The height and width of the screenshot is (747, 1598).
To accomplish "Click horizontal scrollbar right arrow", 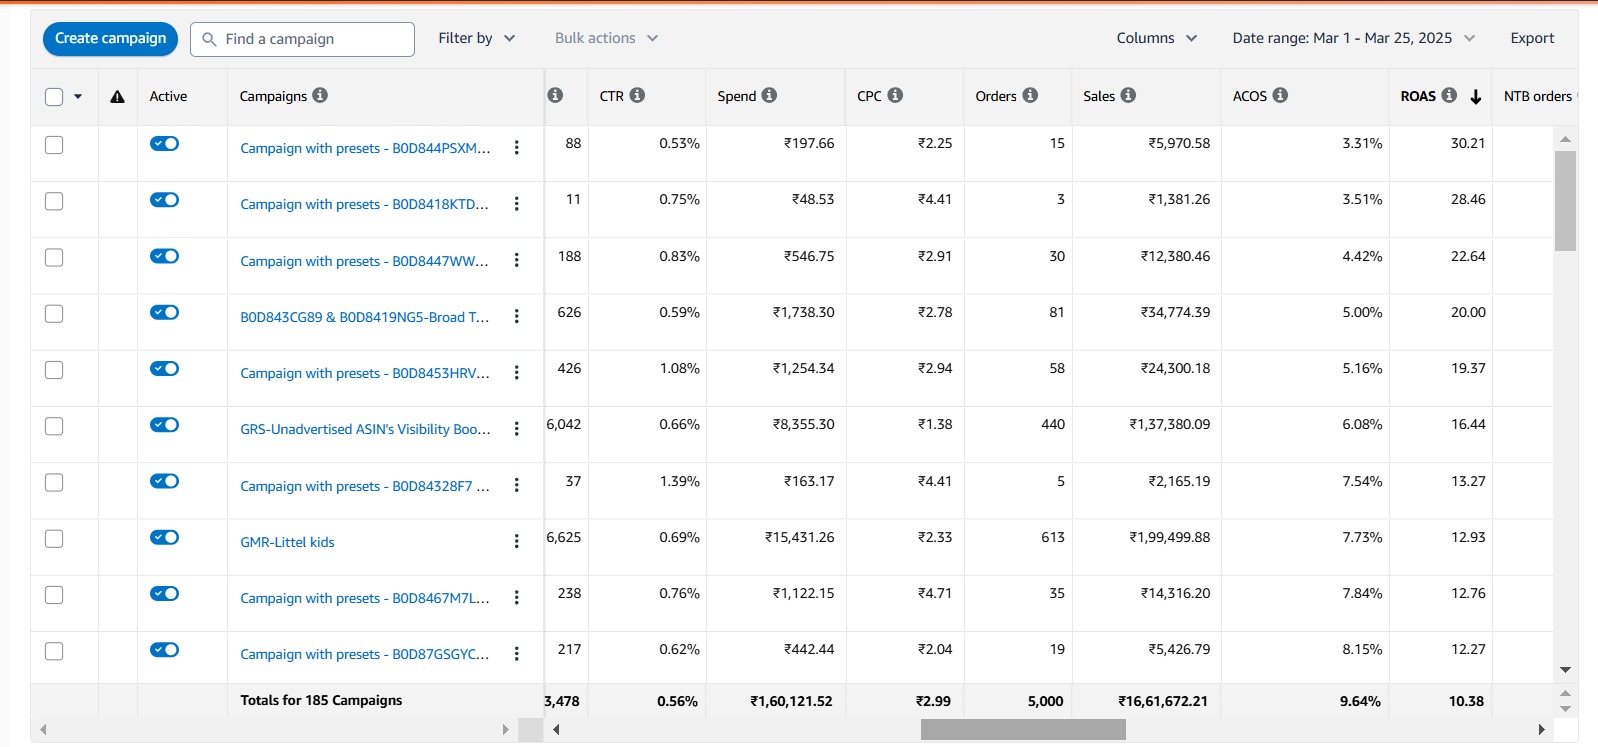I will (1542, 730).
